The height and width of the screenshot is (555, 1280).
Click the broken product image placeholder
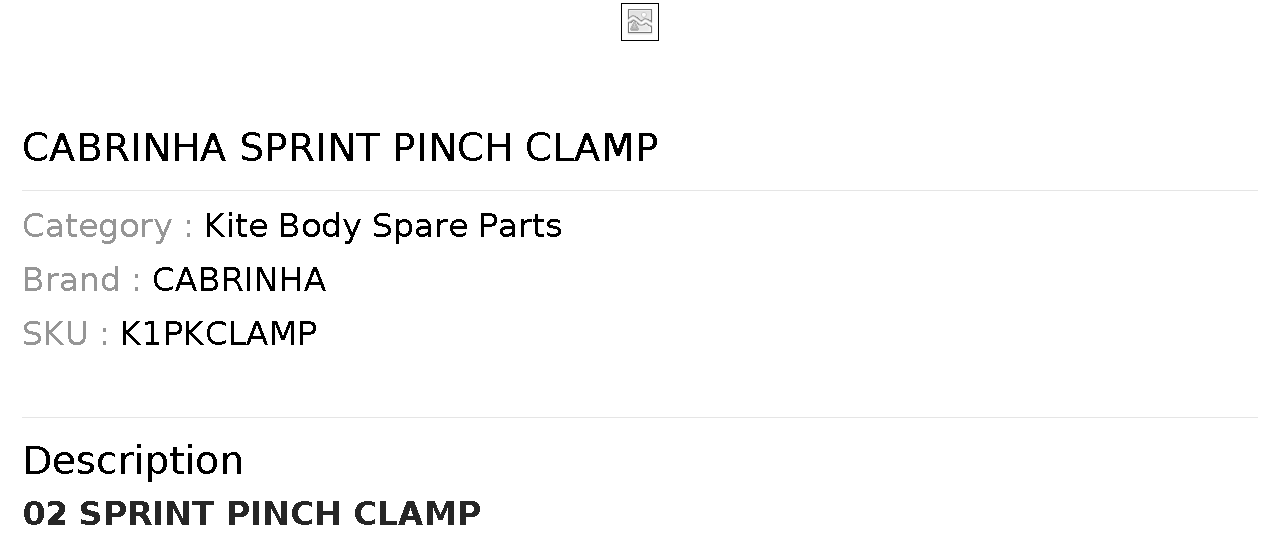[x=640, y=22]
